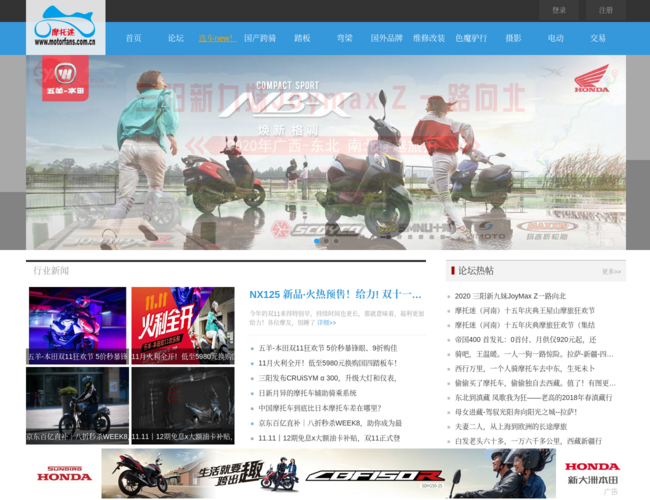Screen dimensions: 650x500
Task: Select the third carousel dot
Action: click(336, 241)
